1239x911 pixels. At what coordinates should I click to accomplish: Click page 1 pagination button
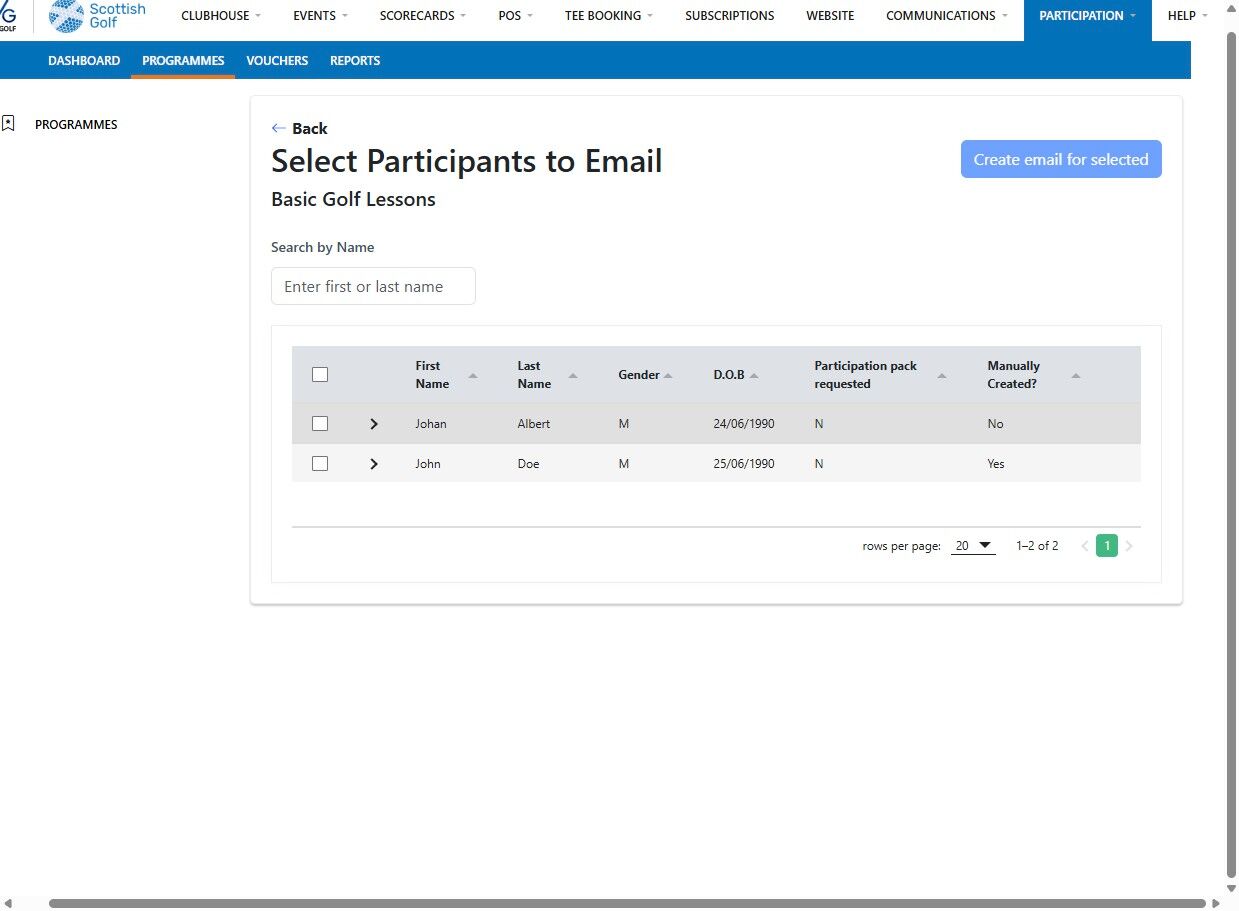click(x=1107, y=546)
